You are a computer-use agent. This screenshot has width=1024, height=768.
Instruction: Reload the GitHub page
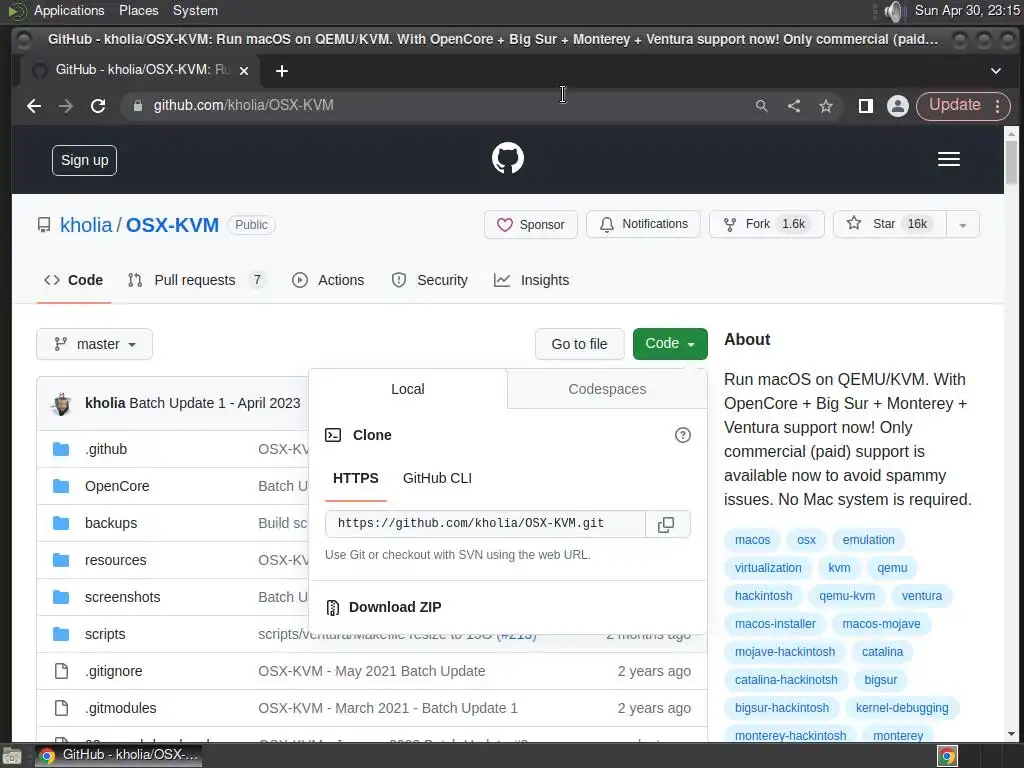(98, 106)
